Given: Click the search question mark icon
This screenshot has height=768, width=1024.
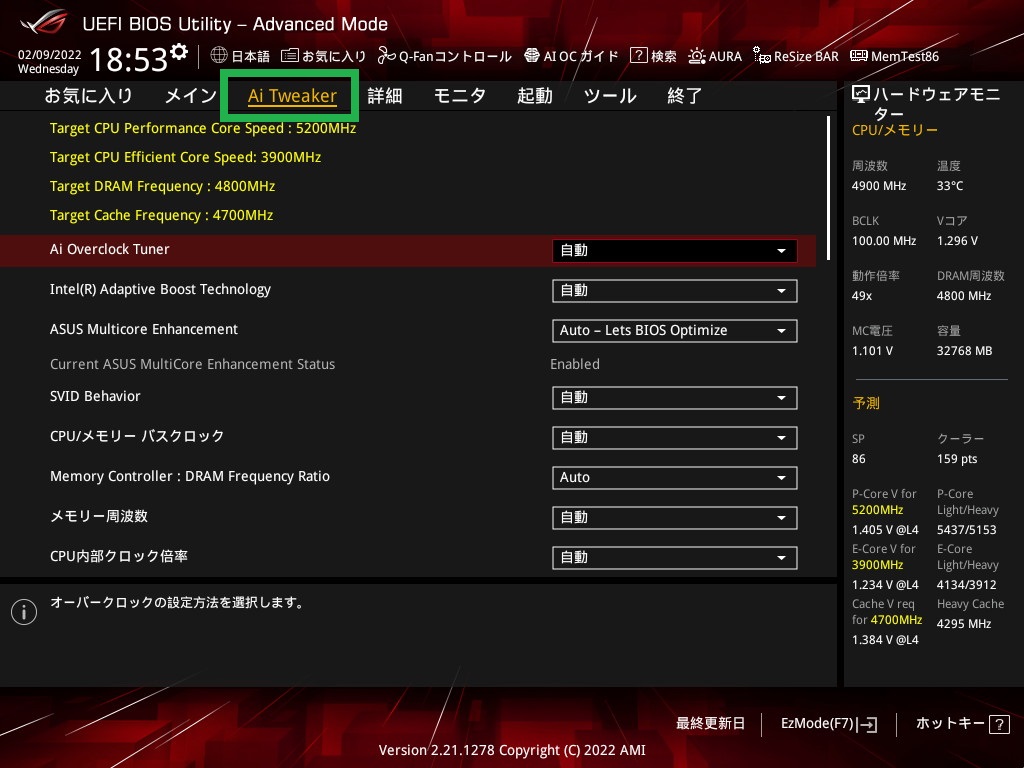Looking at the screenshot, I should 638,56.
